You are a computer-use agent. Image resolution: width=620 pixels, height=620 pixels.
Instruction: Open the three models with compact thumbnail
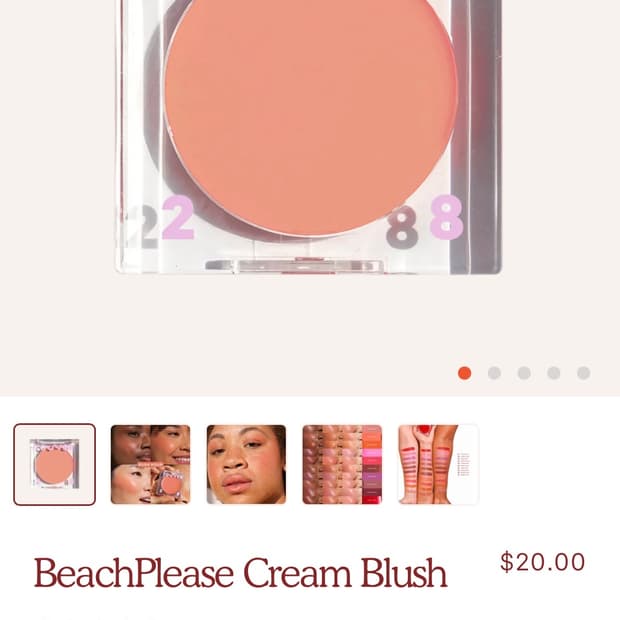tap(150, 464)
